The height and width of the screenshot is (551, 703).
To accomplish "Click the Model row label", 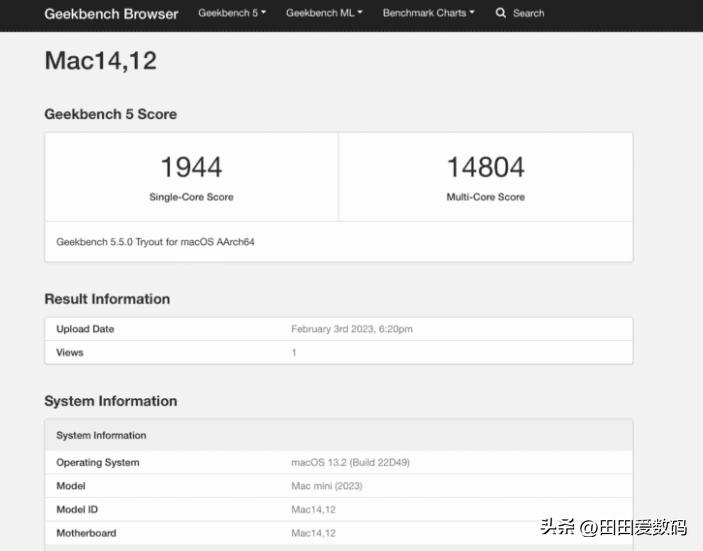I will [x=71, y=486].
